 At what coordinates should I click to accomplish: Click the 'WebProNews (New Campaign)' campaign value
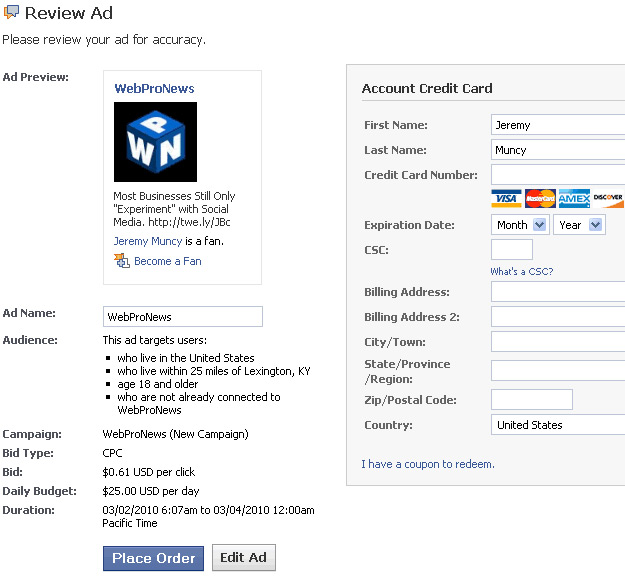pos(175,434)
